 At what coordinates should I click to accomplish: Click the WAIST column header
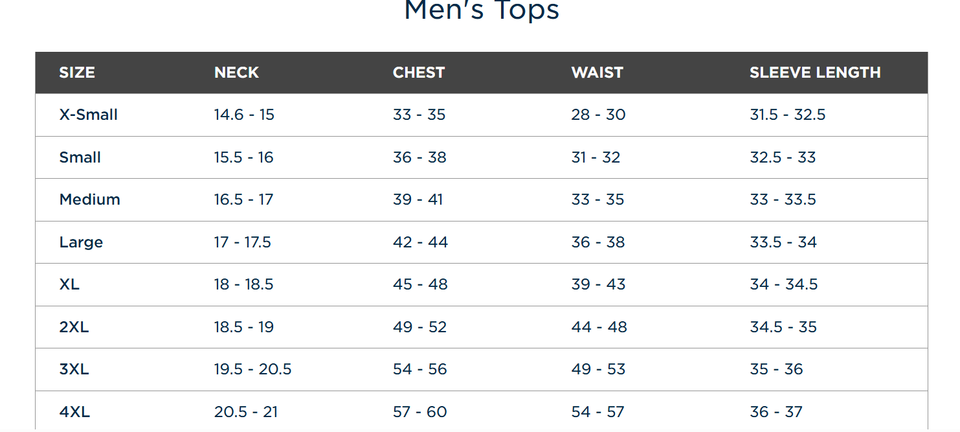597,73
